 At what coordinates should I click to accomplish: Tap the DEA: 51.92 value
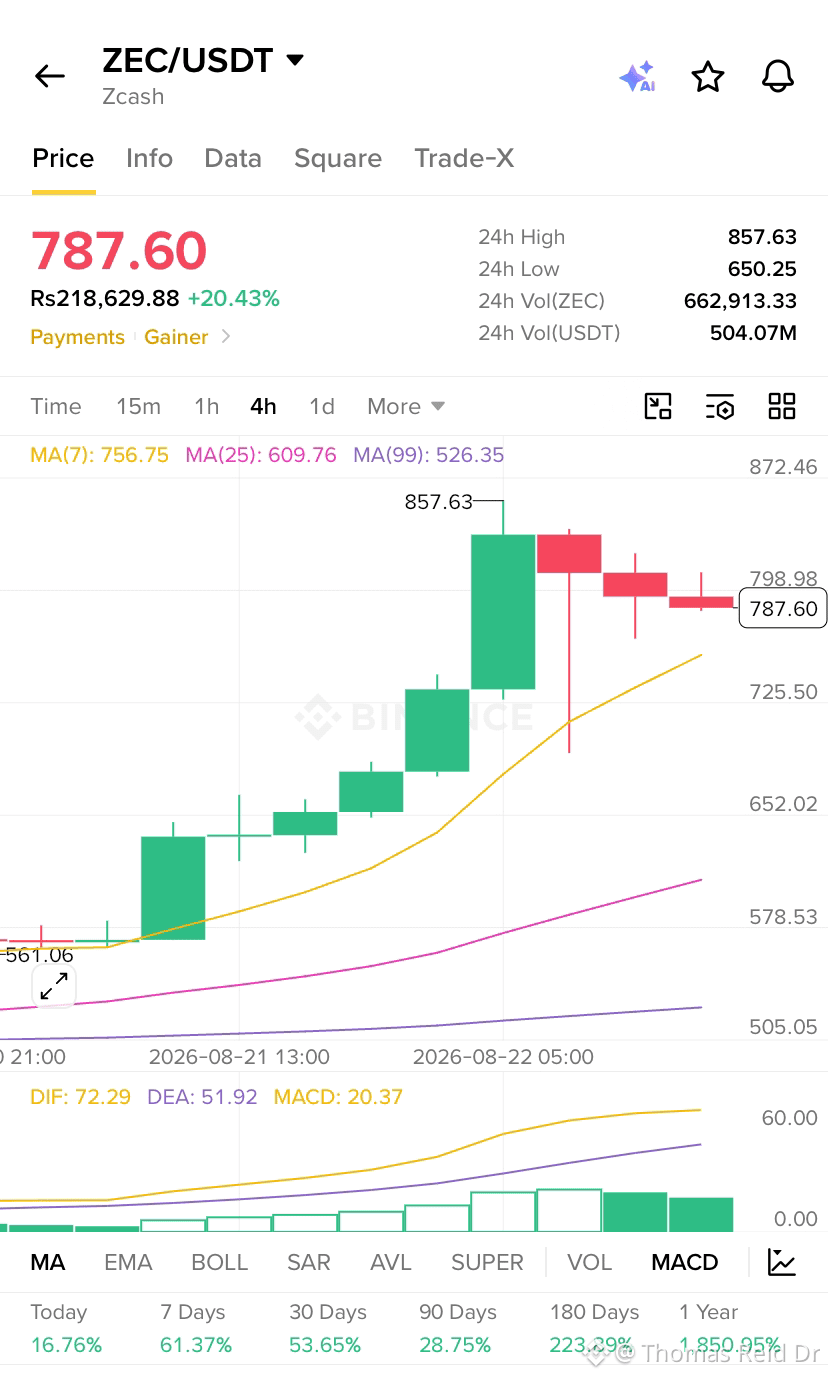[x=202, y=1096]
